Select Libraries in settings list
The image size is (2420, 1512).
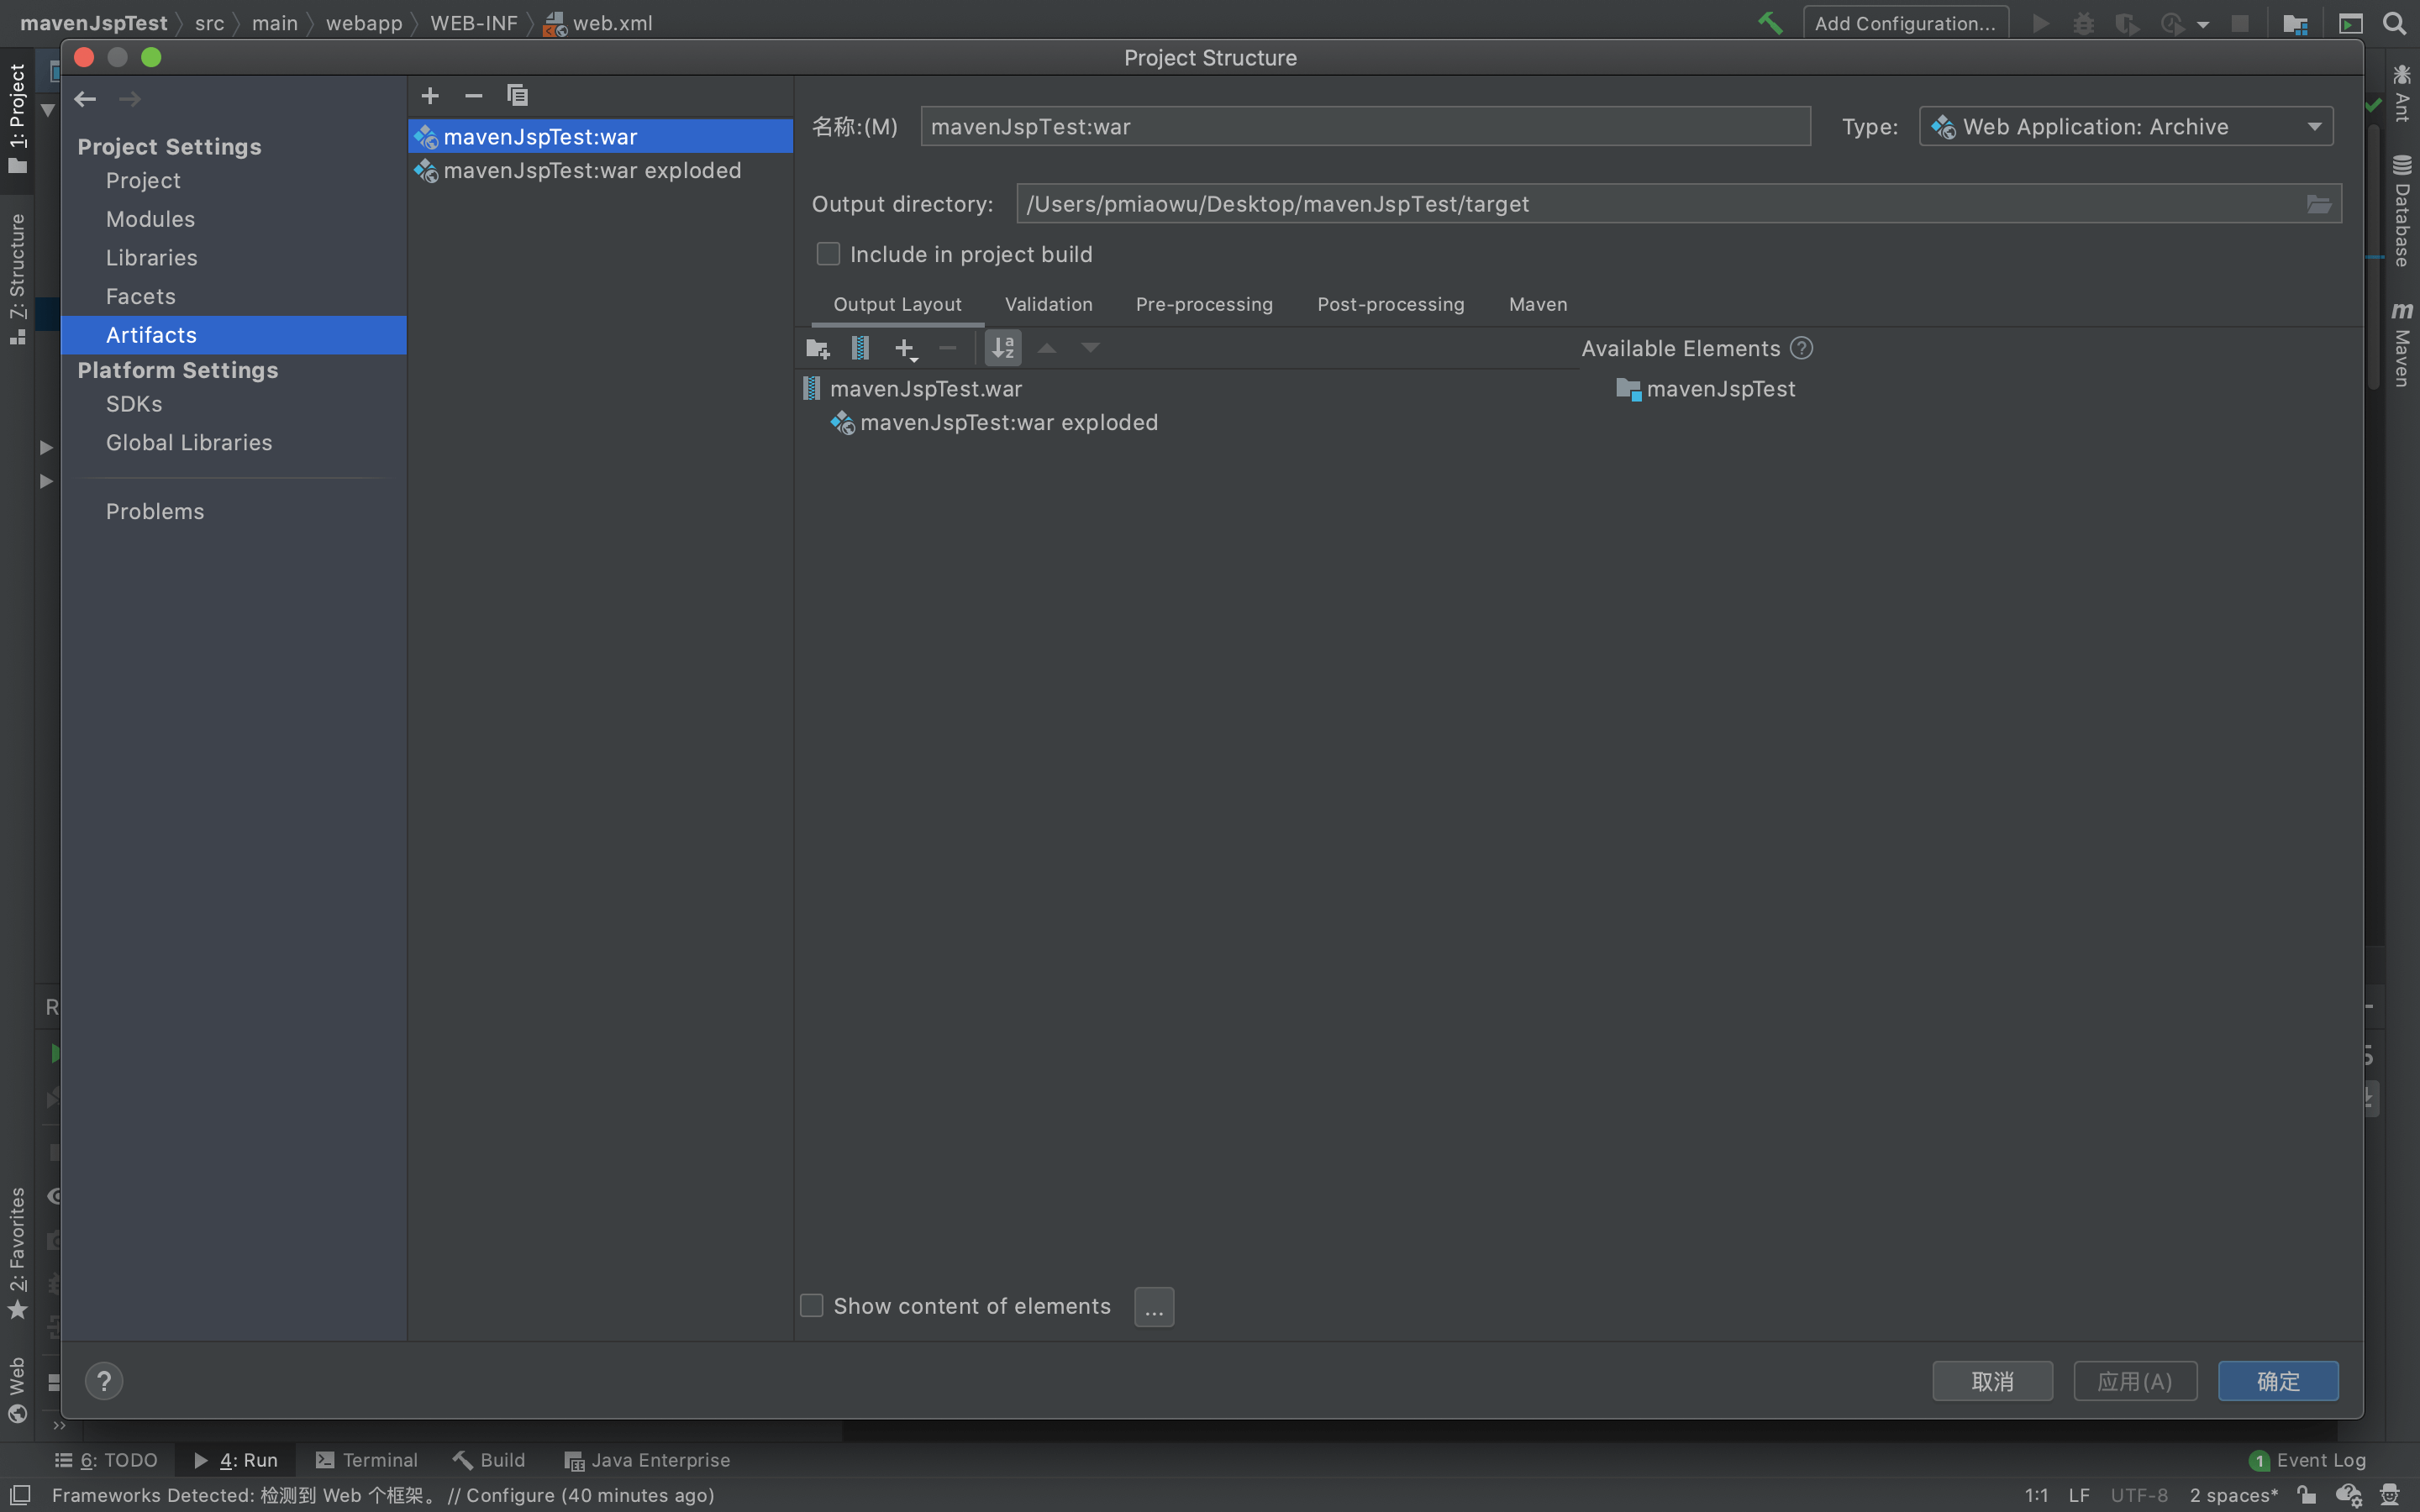coord(234,258)
